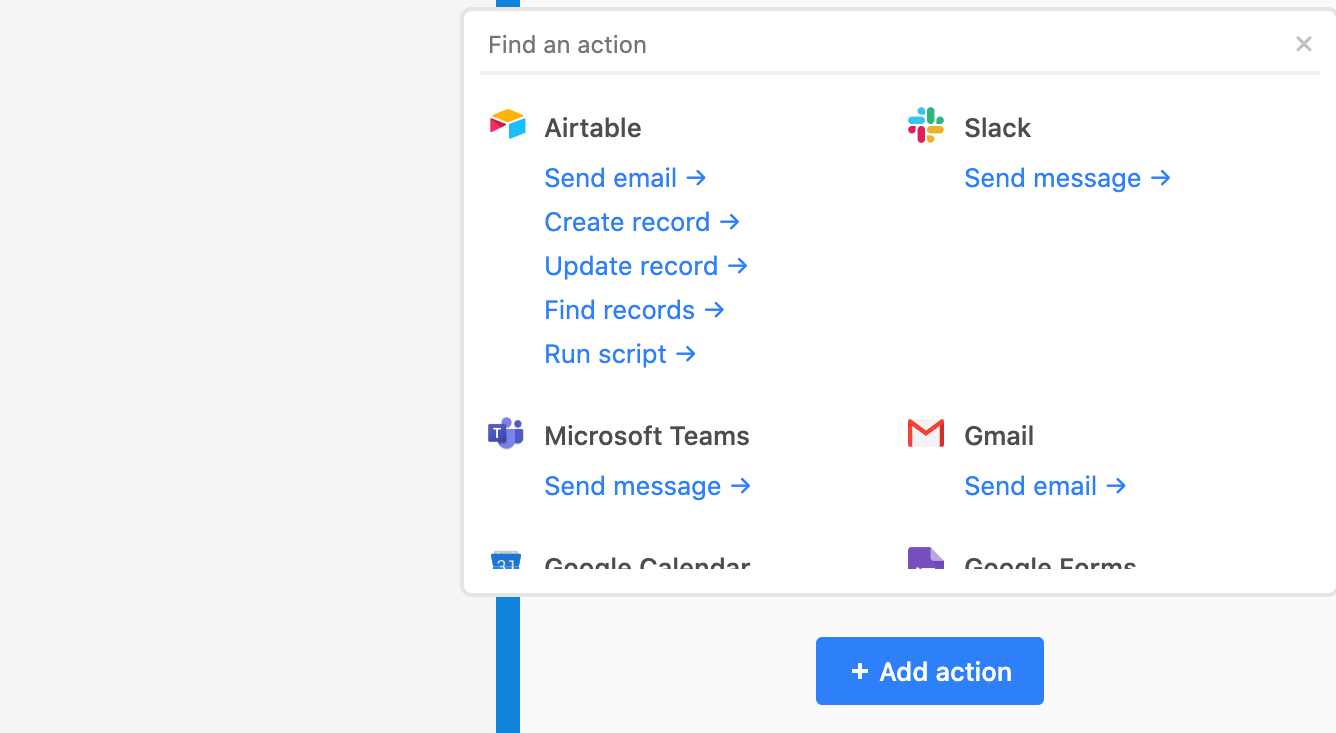Click the Add action button
This screenshot has width=1336, height=733.
coord(930,671)
